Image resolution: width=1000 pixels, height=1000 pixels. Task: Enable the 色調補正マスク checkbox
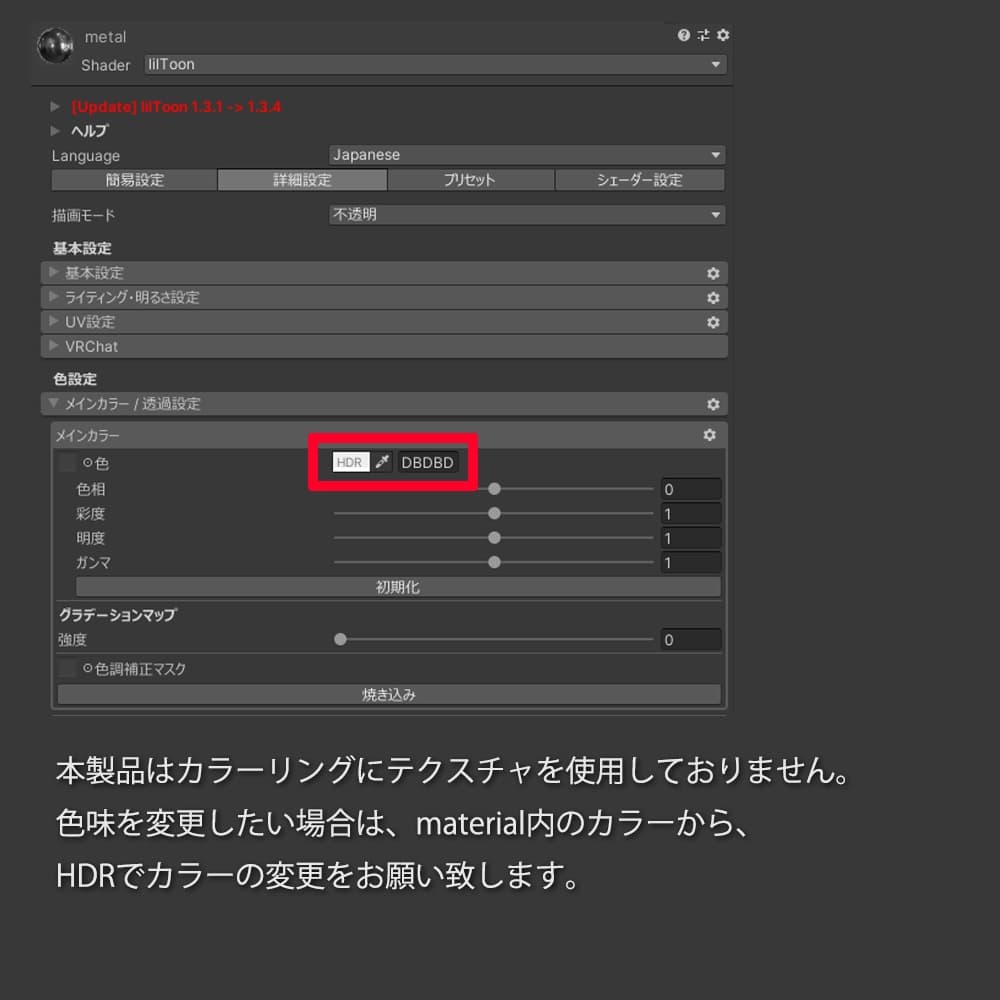pyautogui.click(x=66, y=668)
